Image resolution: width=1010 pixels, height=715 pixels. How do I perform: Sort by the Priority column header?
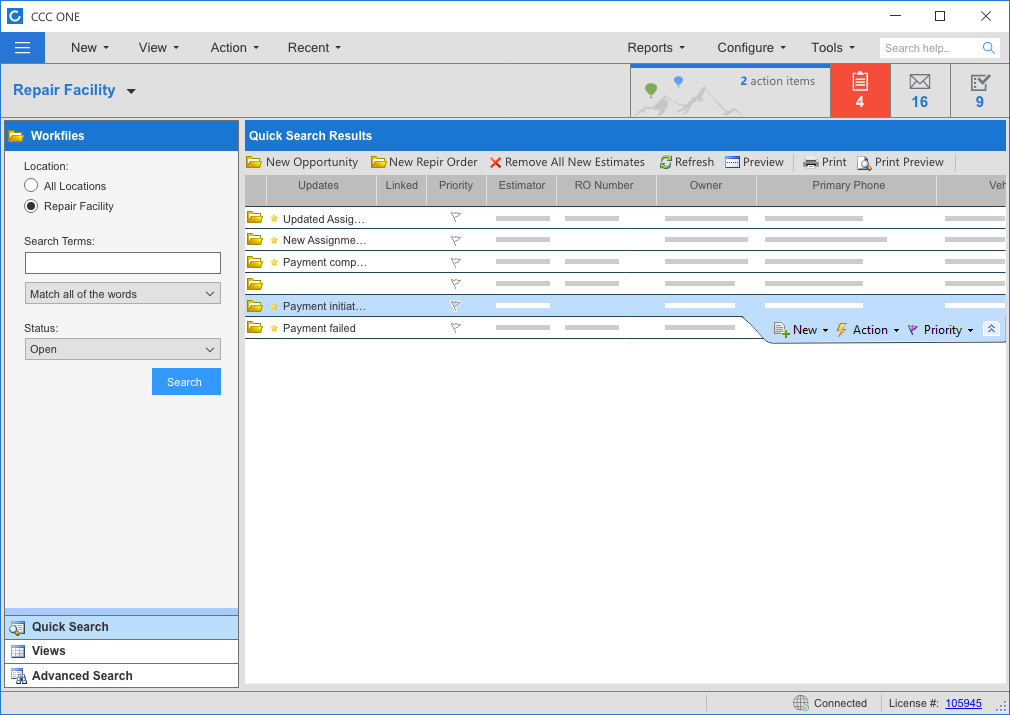click(x=456, y=190)
